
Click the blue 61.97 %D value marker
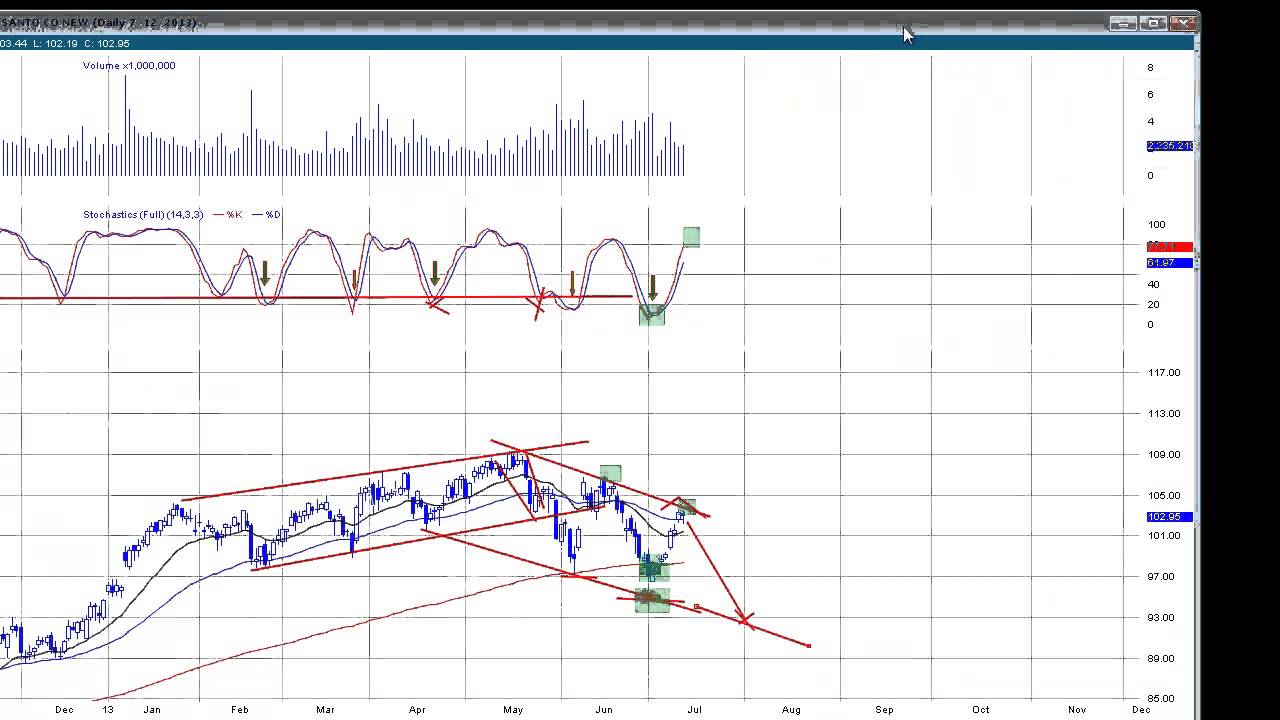click(1169, 263)
